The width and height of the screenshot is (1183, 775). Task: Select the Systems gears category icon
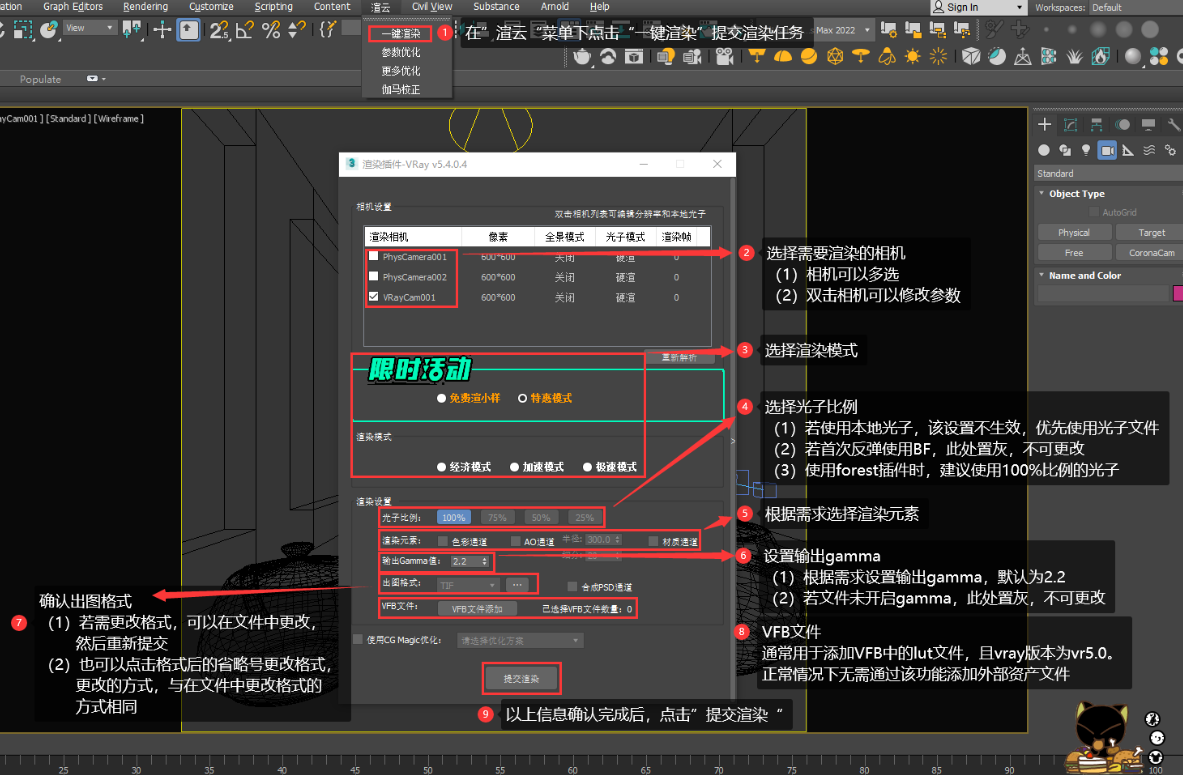pyautogui.click(x=1170, y=150)
